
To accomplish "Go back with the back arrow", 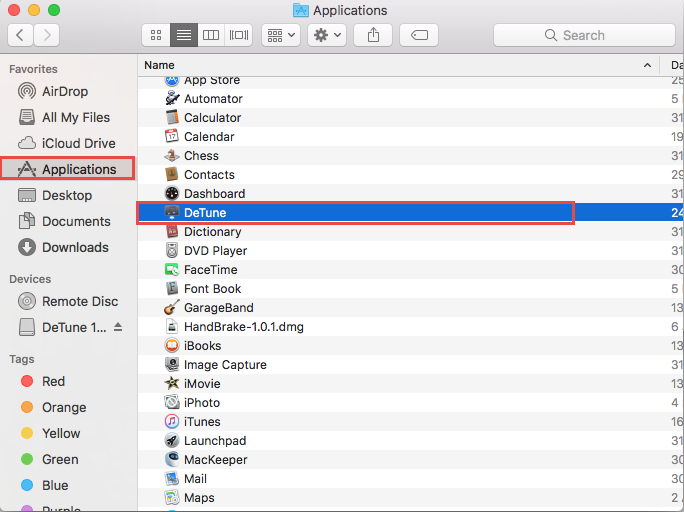I will click(x=21, y=35).
